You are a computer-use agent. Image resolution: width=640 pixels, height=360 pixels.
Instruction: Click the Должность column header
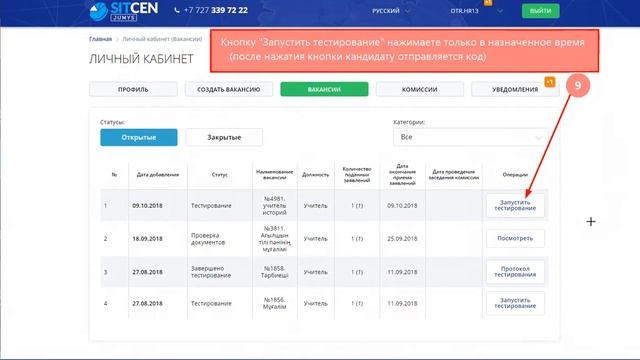point(316,175)
